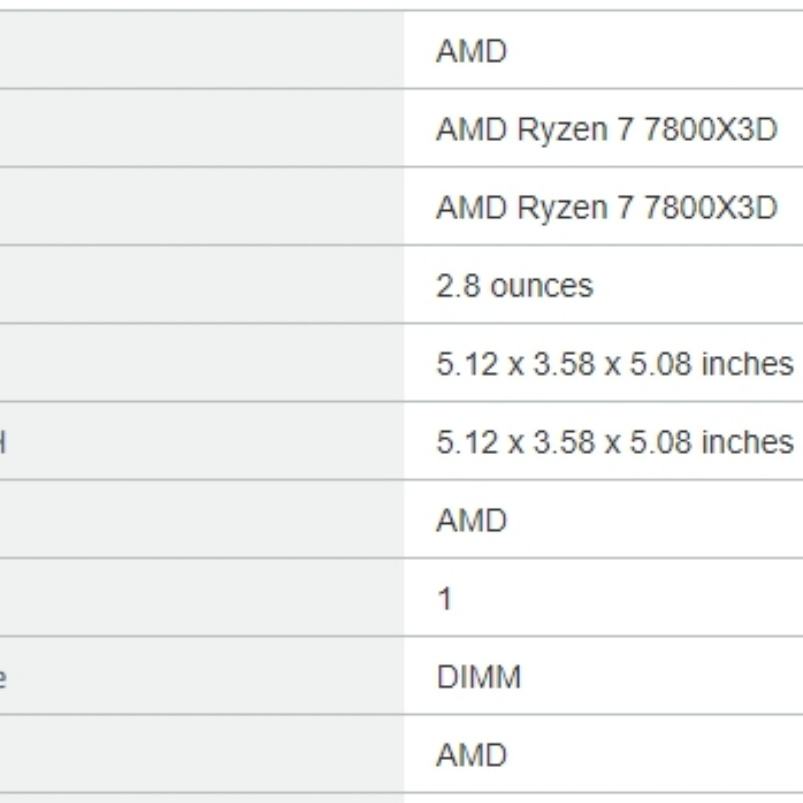Click the gray label cell beside value 1
This screenshot has width=803, height=803.
(x=200, y=598)
